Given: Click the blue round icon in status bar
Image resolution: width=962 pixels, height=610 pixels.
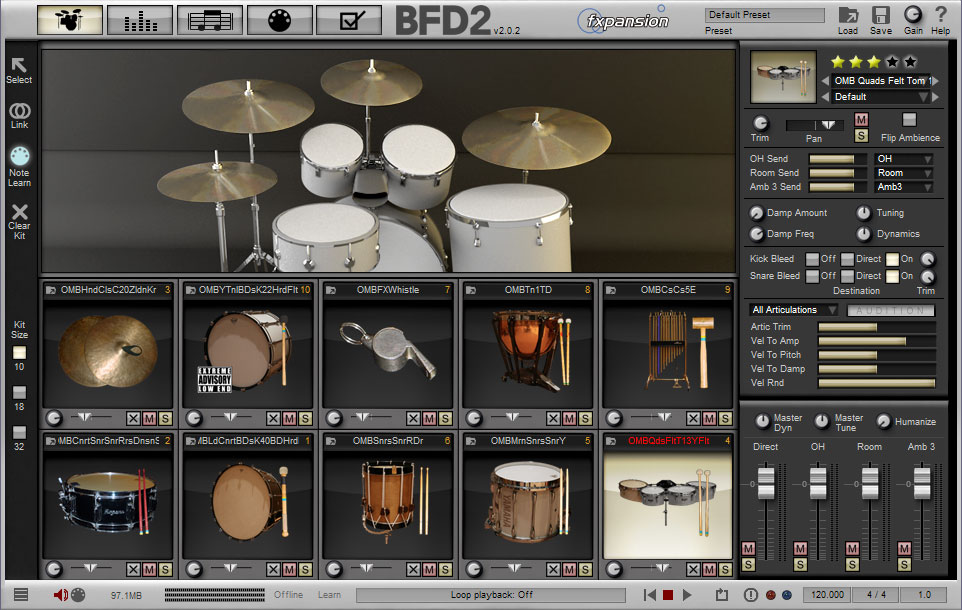Looking at the screenshot, I should [787, 595].
